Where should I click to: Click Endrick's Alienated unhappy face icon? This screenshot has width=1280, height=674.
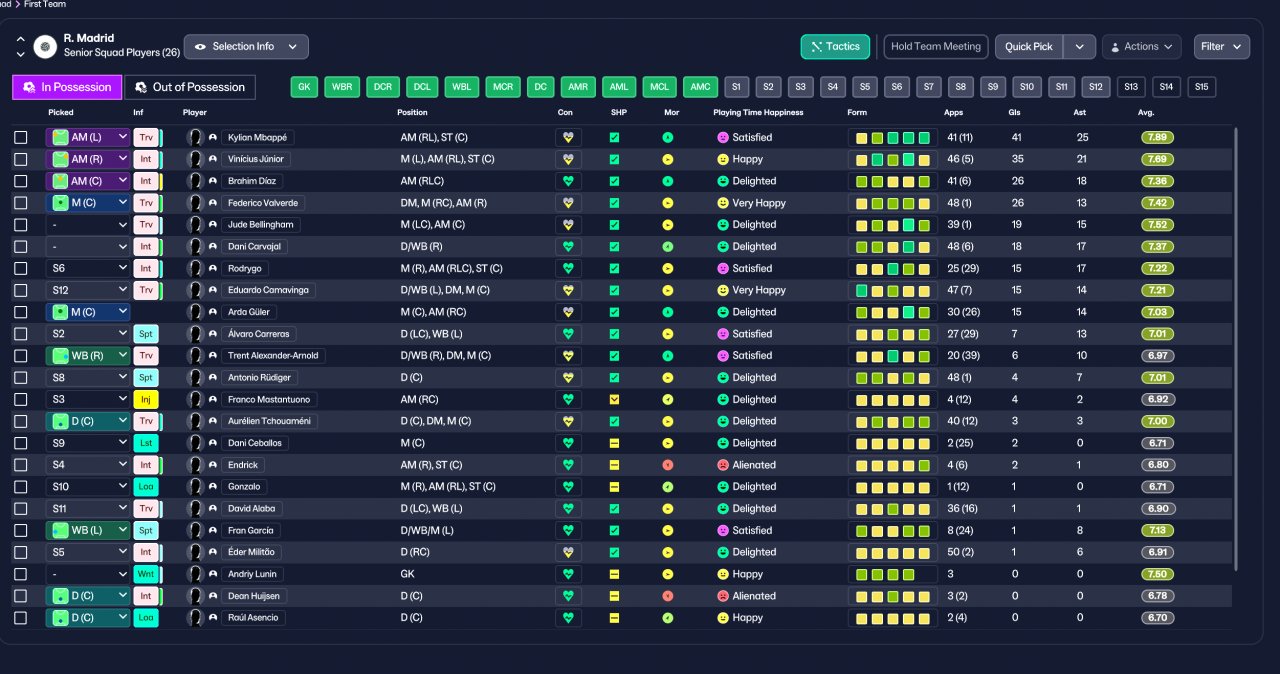[722, 465]
